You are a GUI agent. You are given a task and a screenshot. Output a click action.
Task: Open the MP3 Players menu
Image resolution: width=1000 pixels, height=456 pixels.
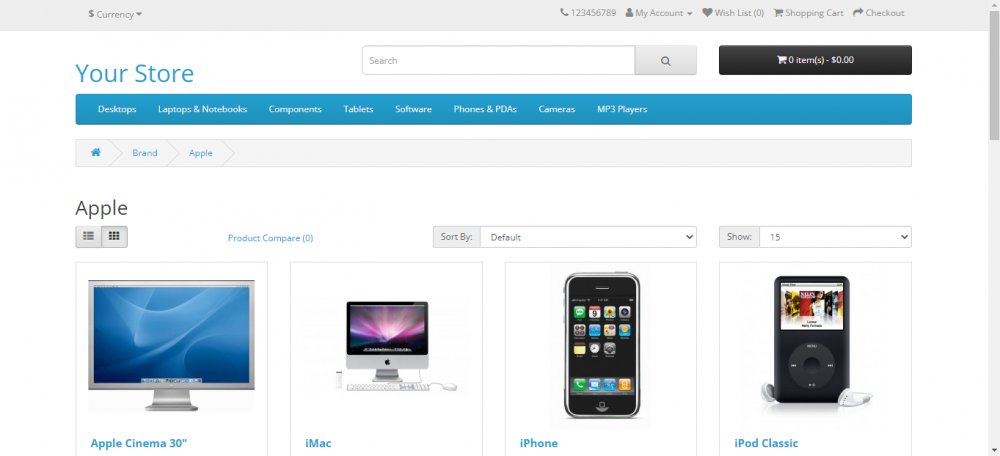[x=622, y=109]
